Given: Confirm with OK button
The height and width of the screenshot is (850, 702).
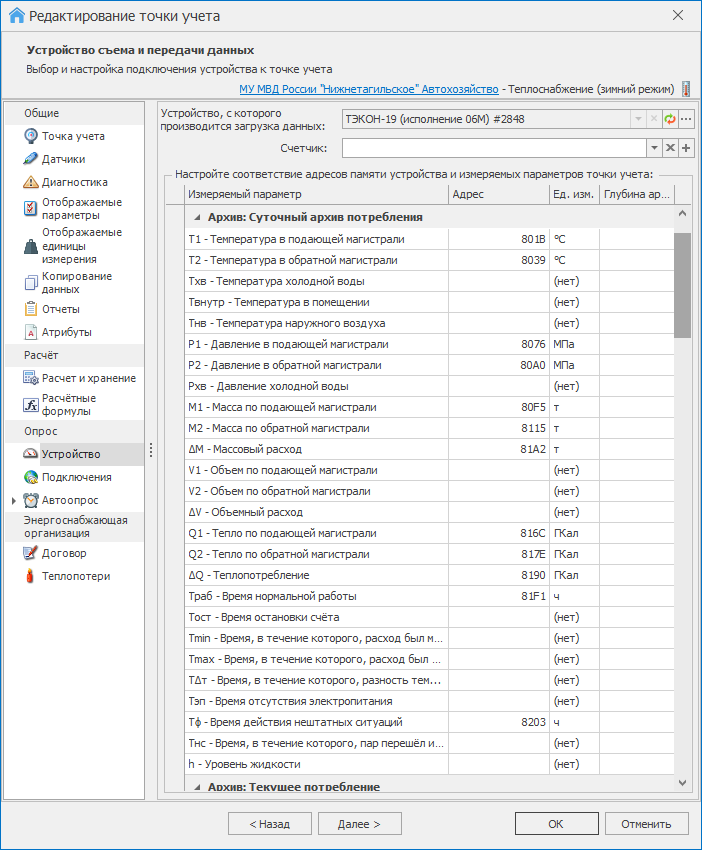Looking at the screenshot, I should [x=556, y=823].
